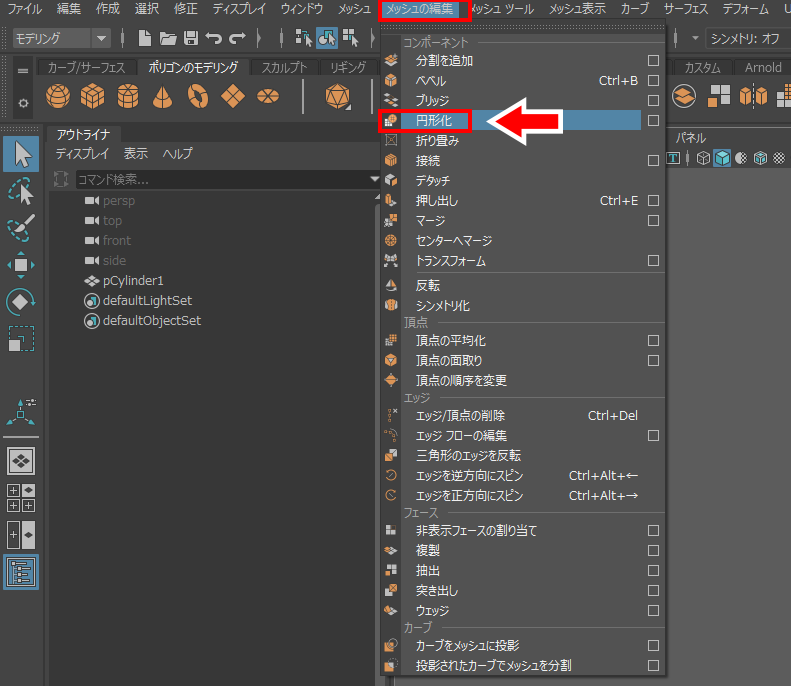Open option box for 円形化
Screen dimensions: 791x686
tap(653, 120)
